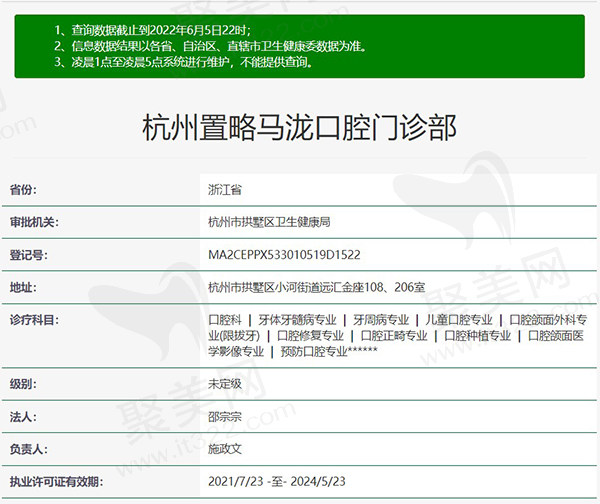Click the 省份 label
Image resolution: width=600 pixels, height=504 pixels.
point(23,189)
